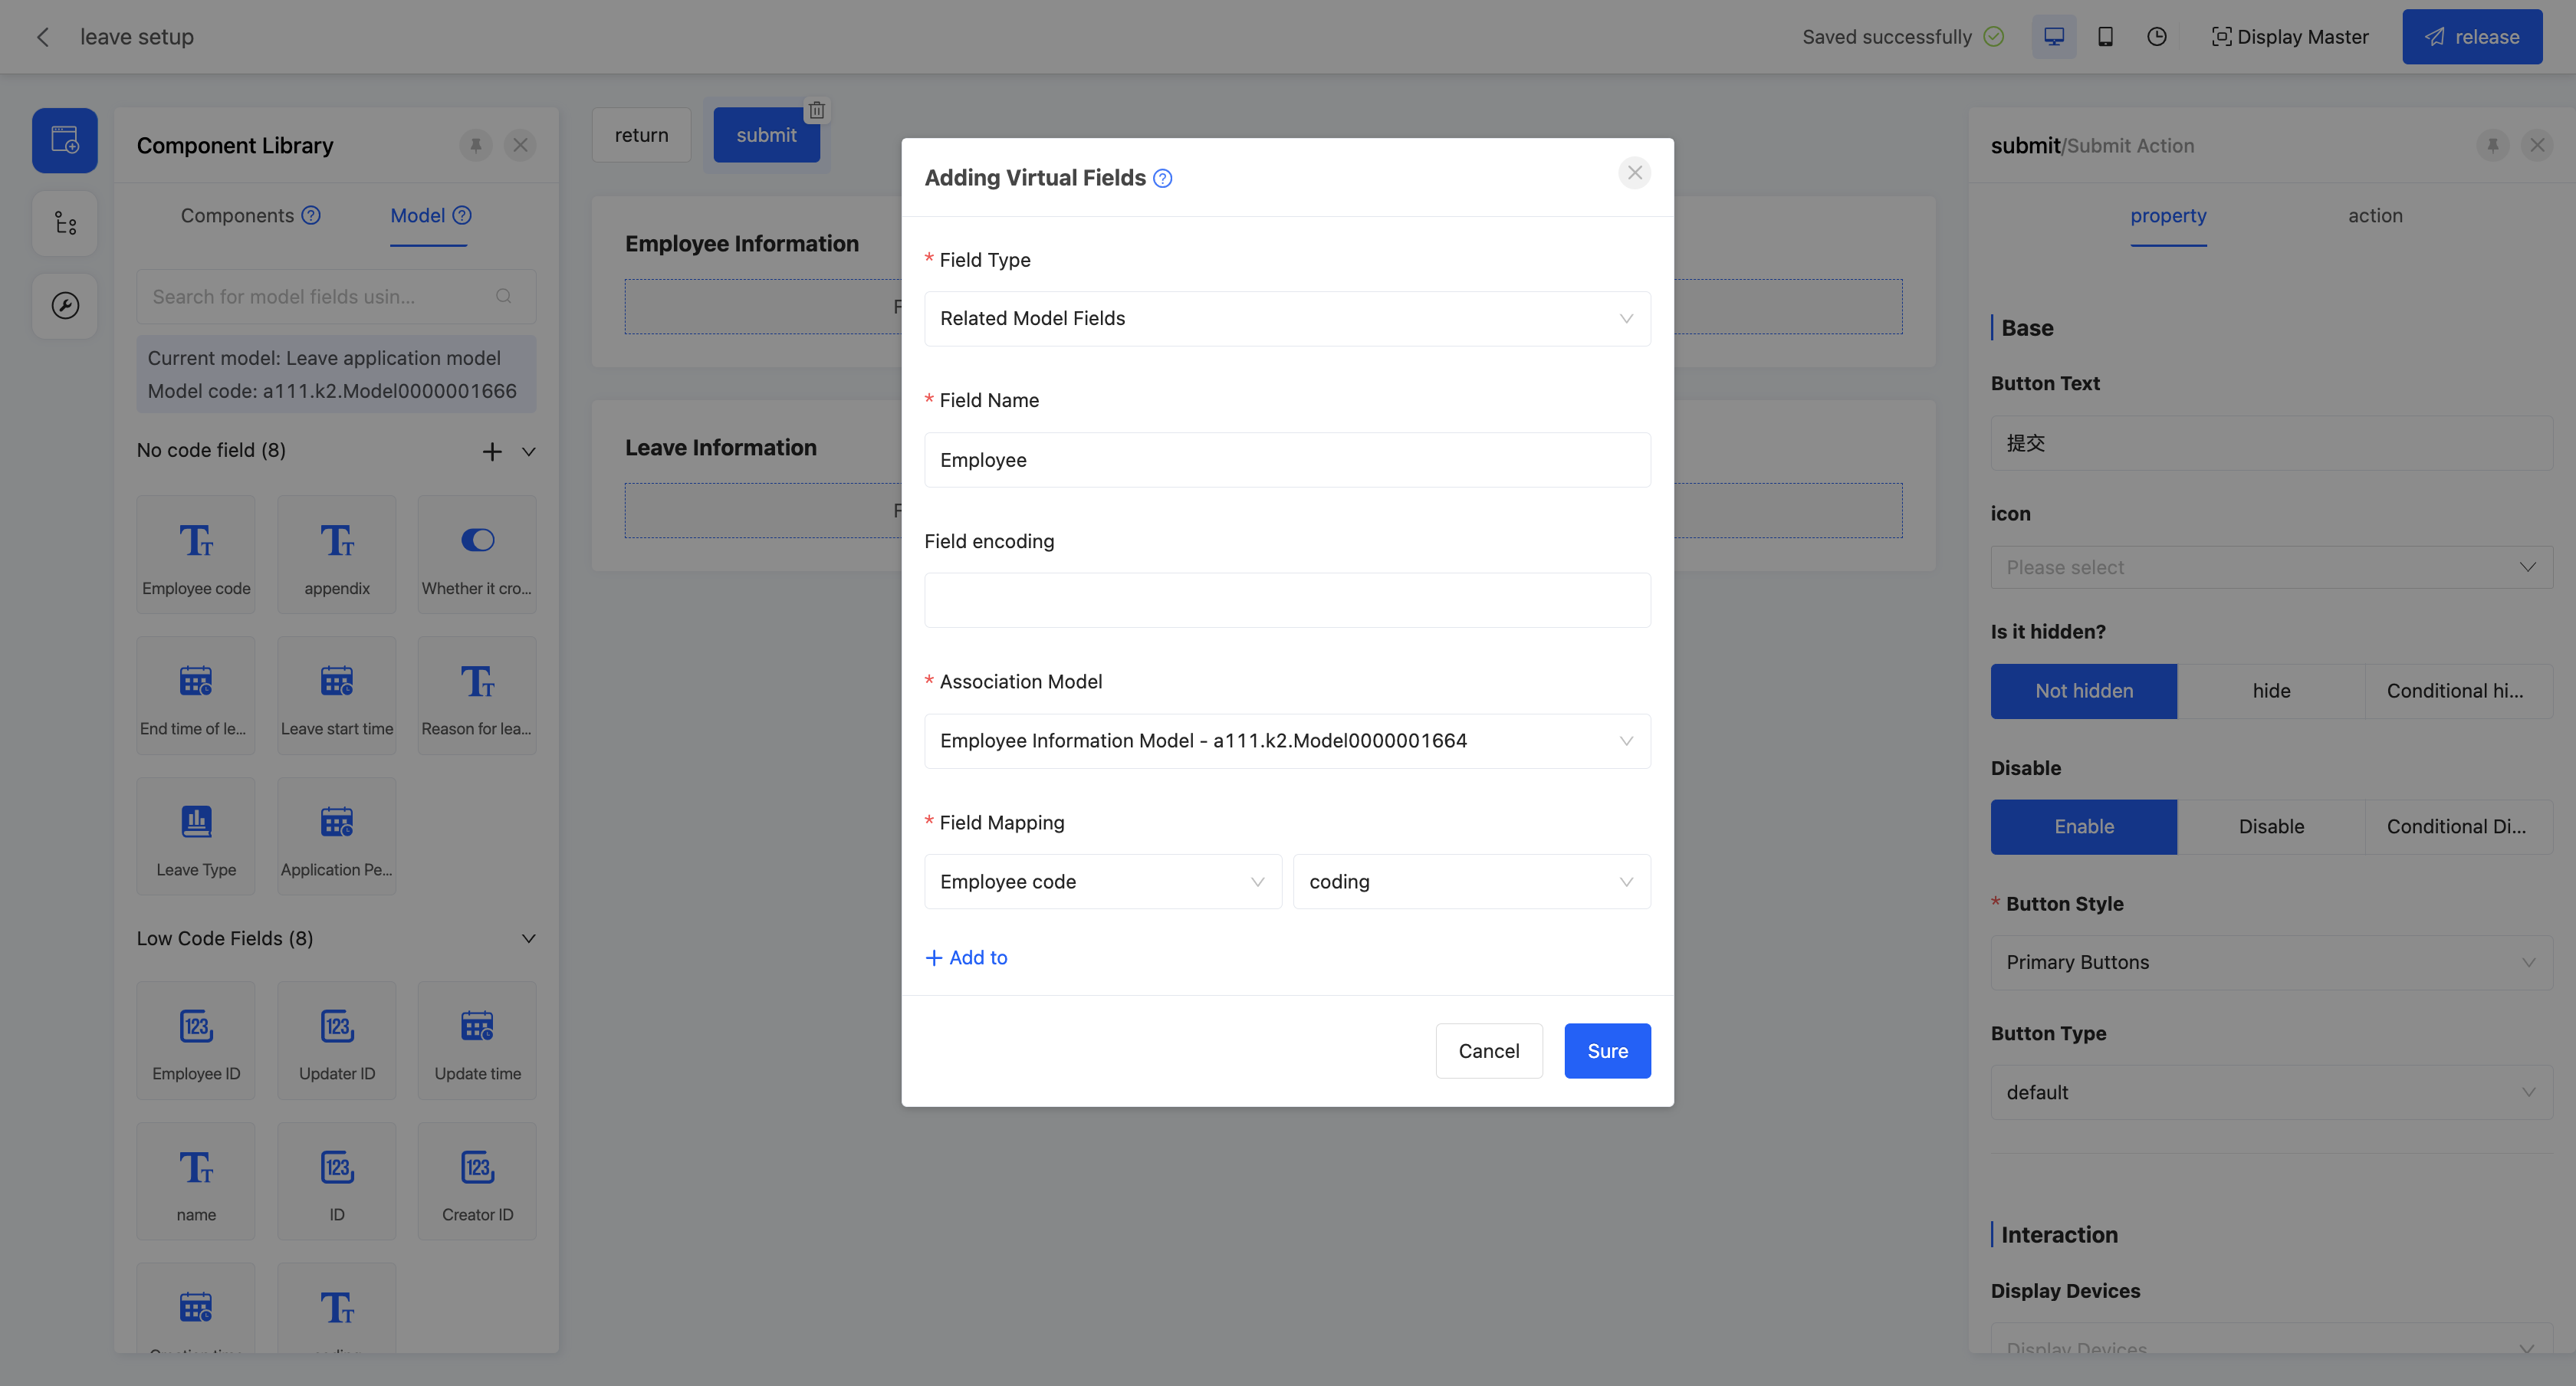The width and height of the screenshot is (2576, 1386).
Task: Click the Sure button
Action: [x=1606, y=1051]
